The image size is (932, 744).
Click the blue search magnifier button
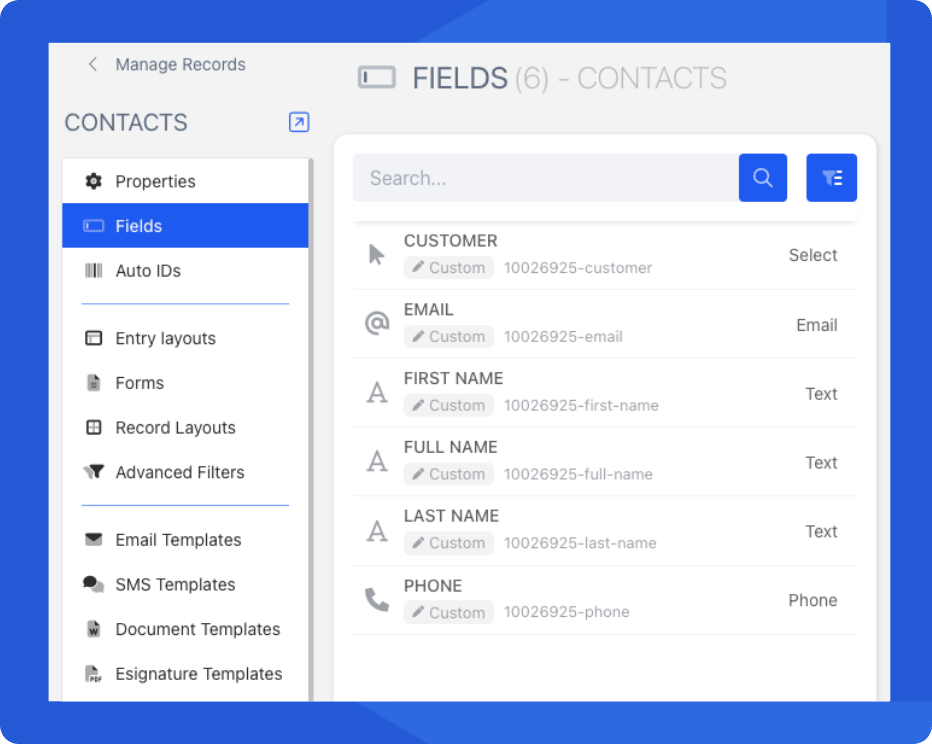coord(763,178)
